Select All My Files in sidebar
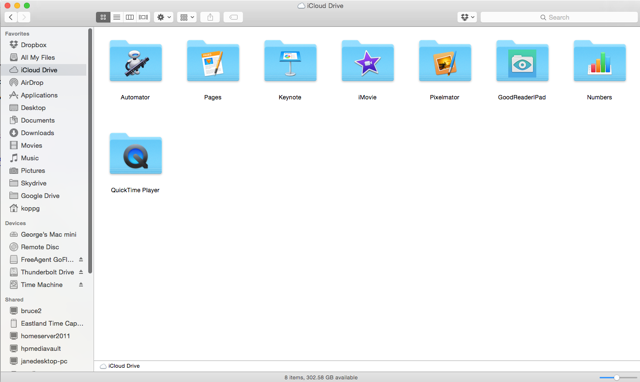Screen dimensions: 640x382 pyautogui.click(x=44, y=58)
